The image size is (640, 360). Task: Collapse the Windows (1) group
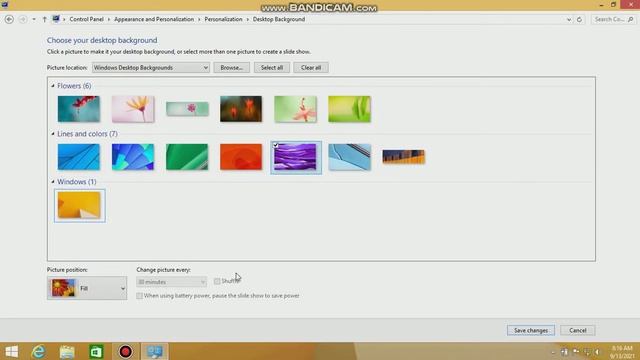[x=53, y=182]
